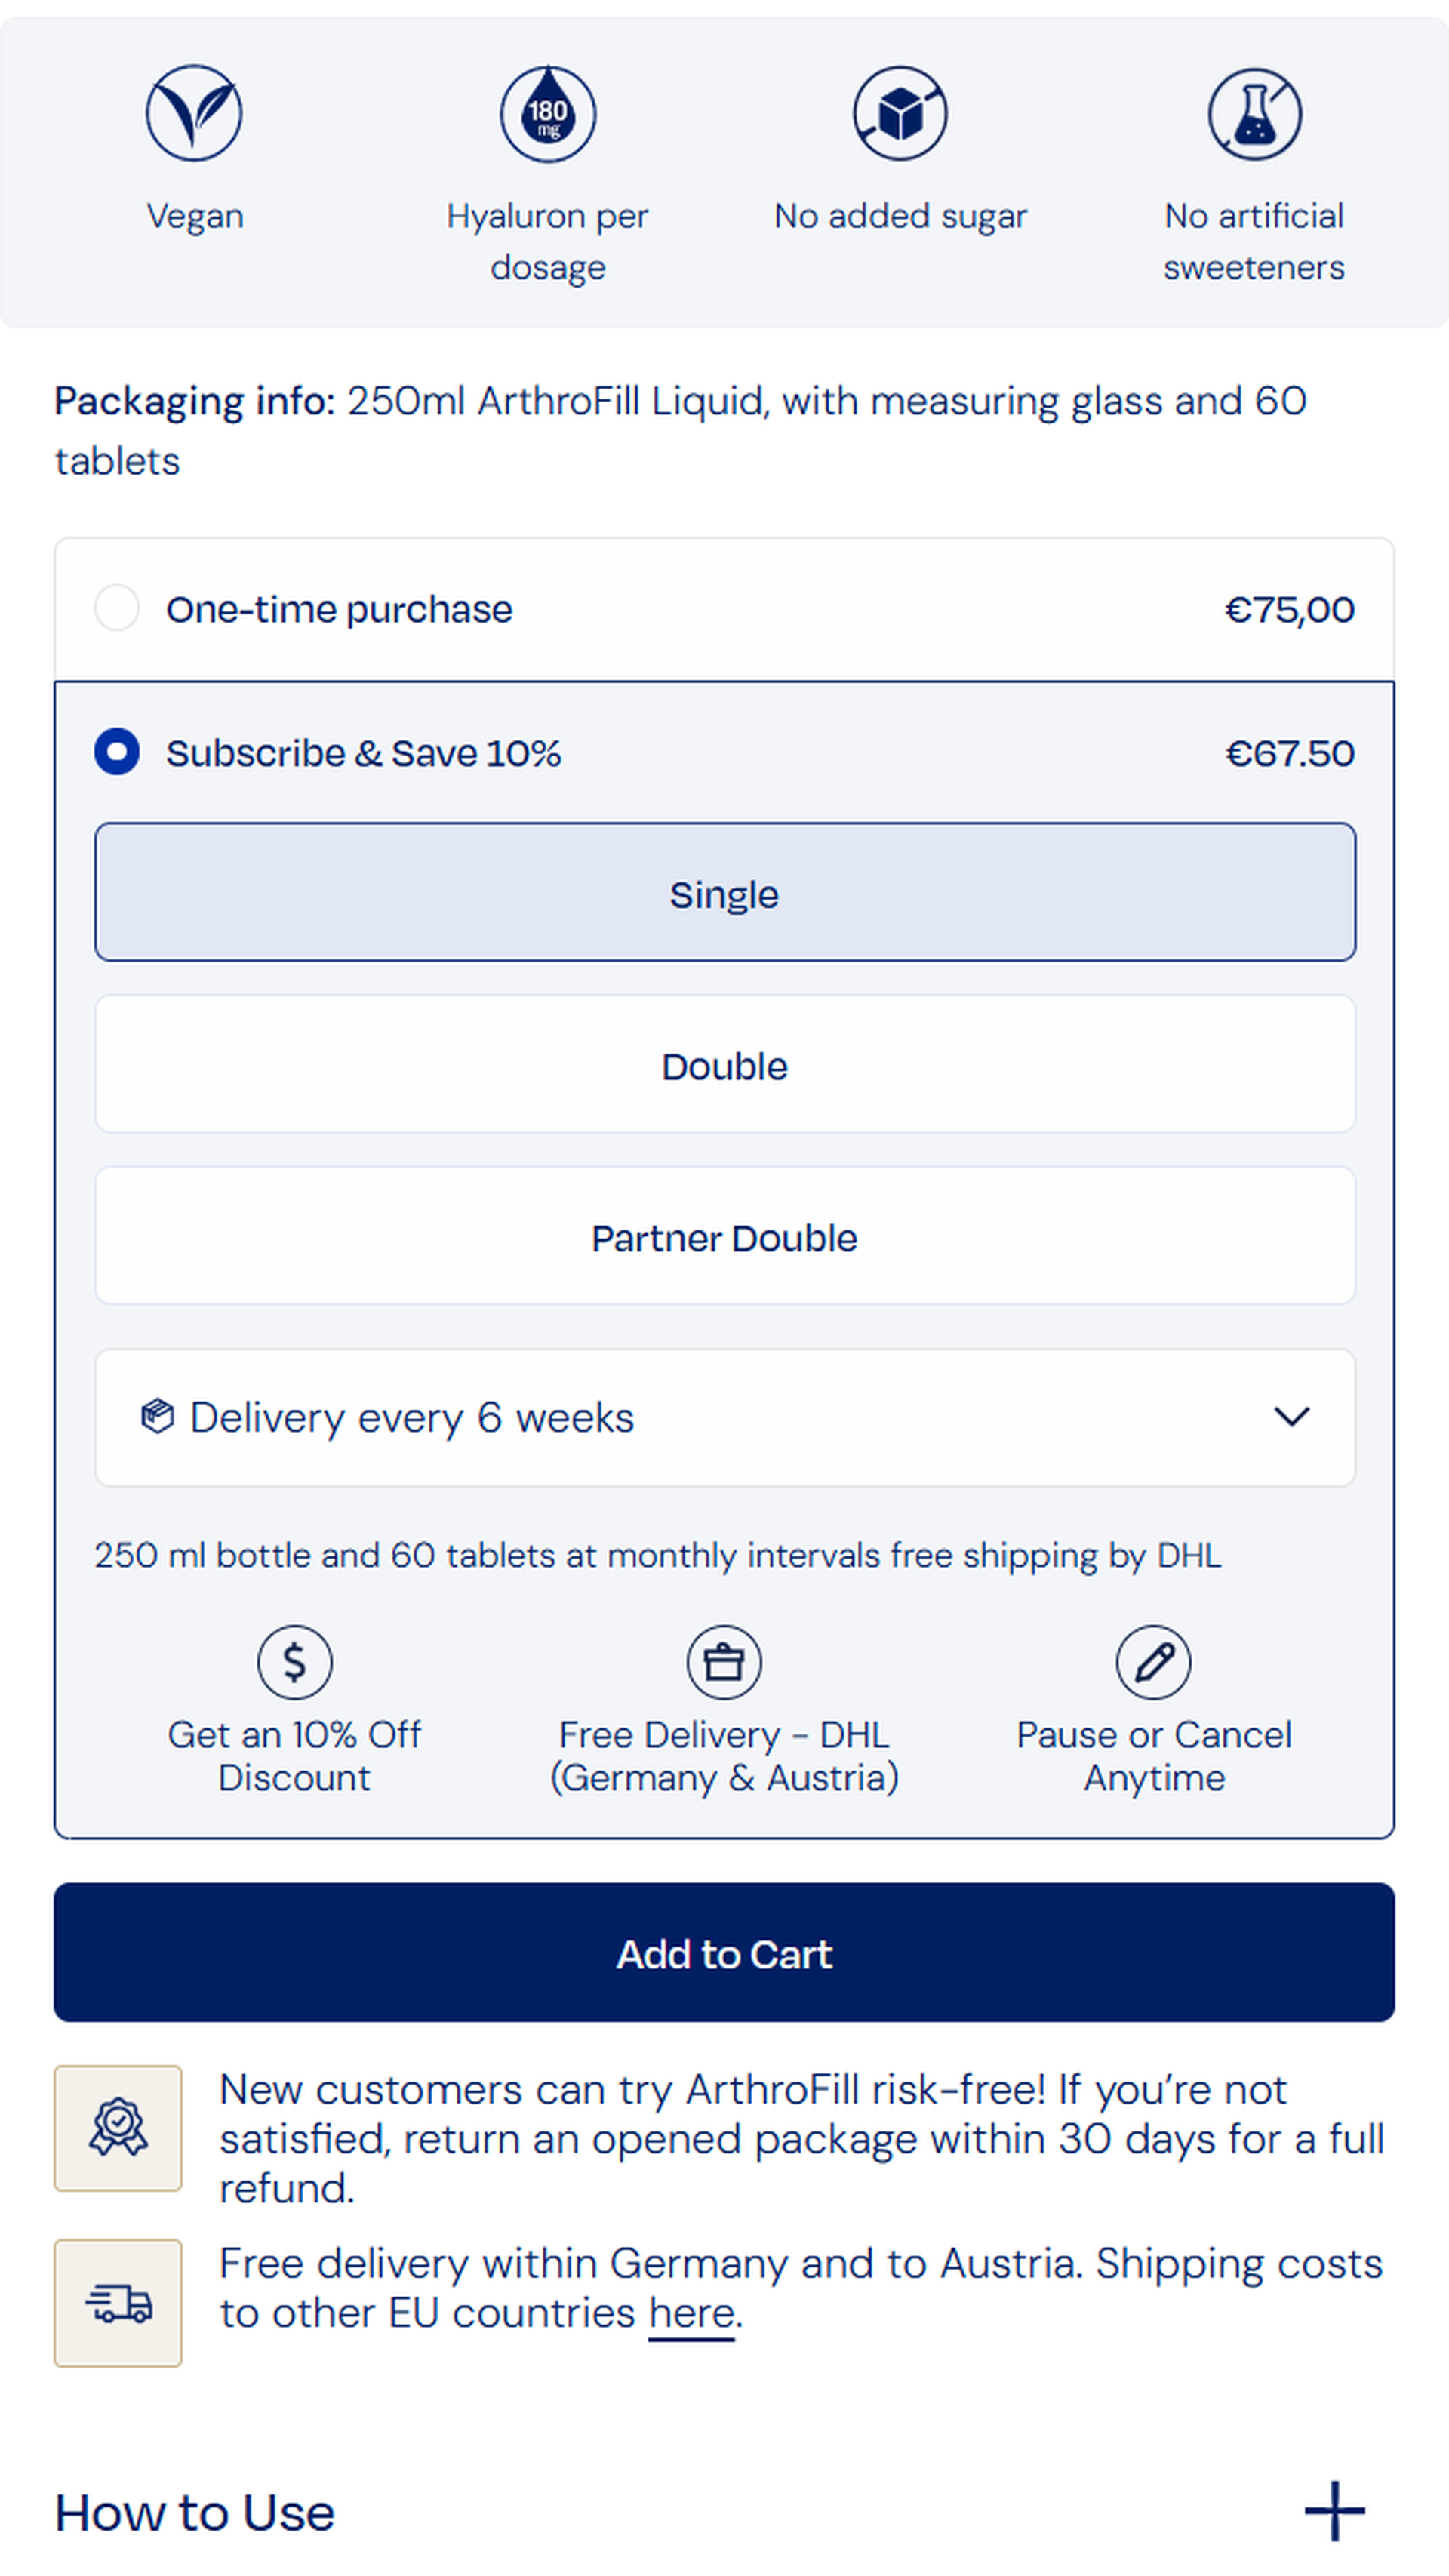
Task: Click the Add to Cart button
Action: (x=724, y=1953)
